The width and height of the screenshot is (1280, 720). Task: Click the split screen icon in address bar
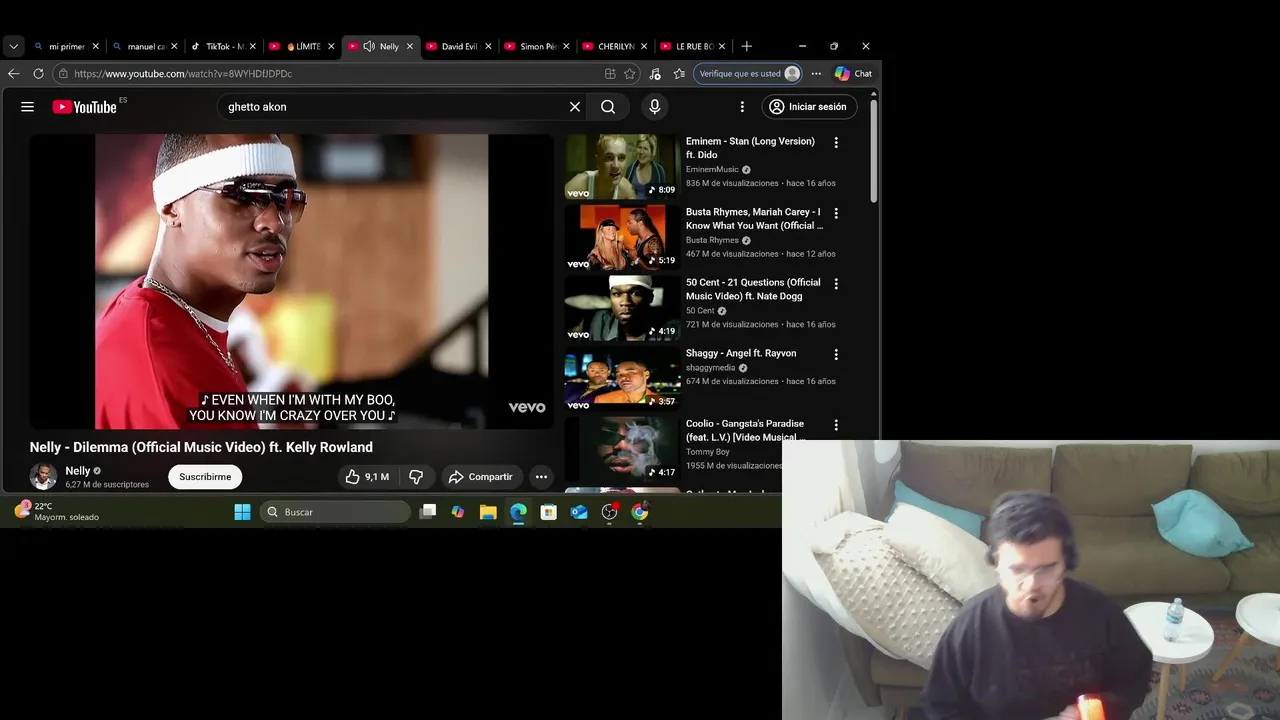610,73
